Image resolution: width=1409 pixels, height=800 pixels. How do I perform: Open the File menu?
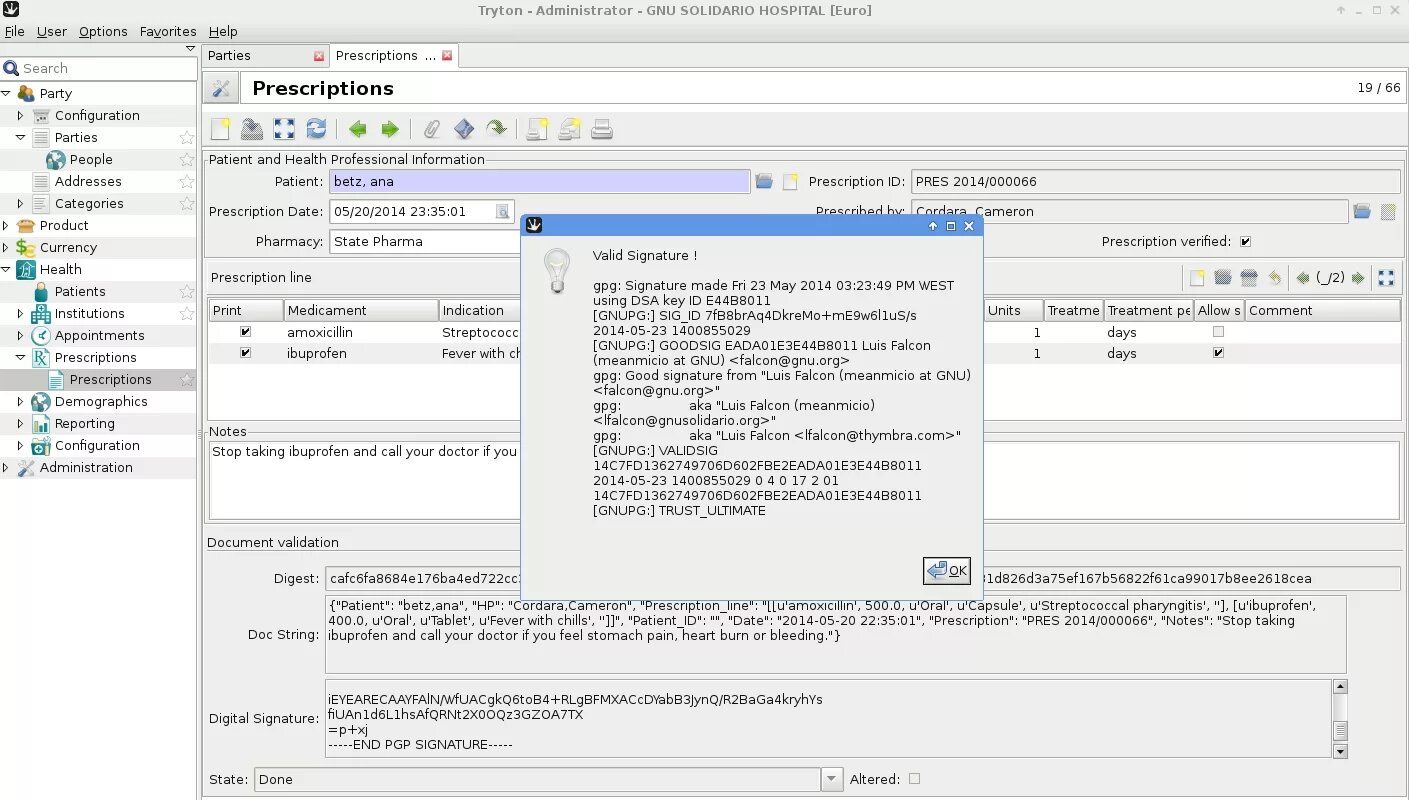point(14,31)
